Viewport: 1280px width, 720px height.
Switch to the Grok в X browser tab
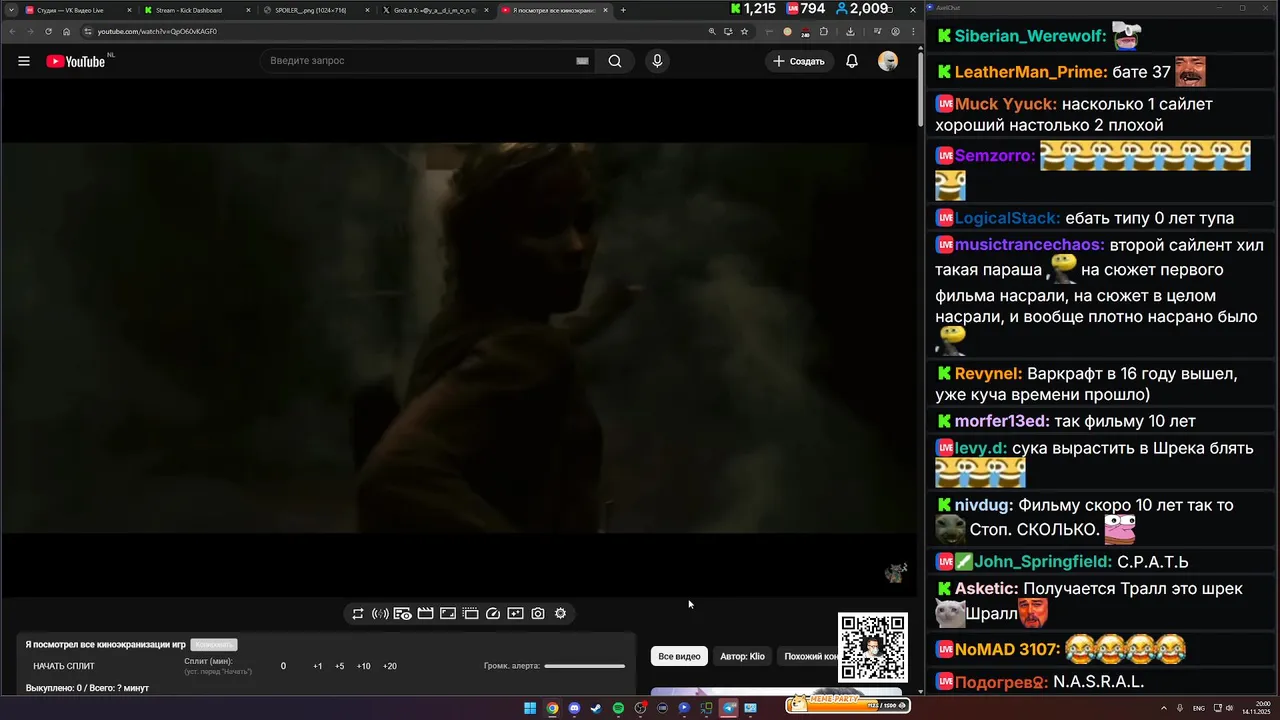point(435,10)
